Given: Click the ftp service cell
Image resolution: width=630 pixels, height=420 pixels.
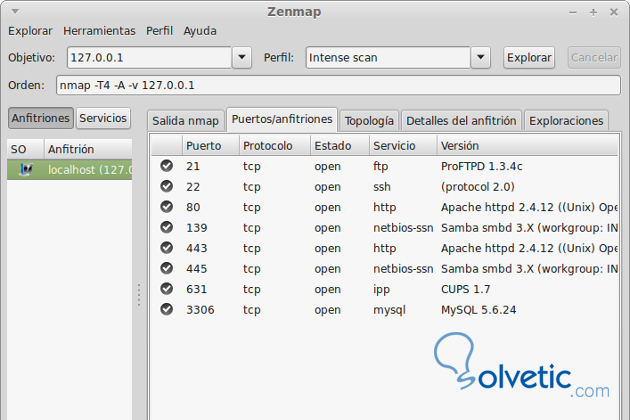Looking at the screenshot, I should coord(380,166).
